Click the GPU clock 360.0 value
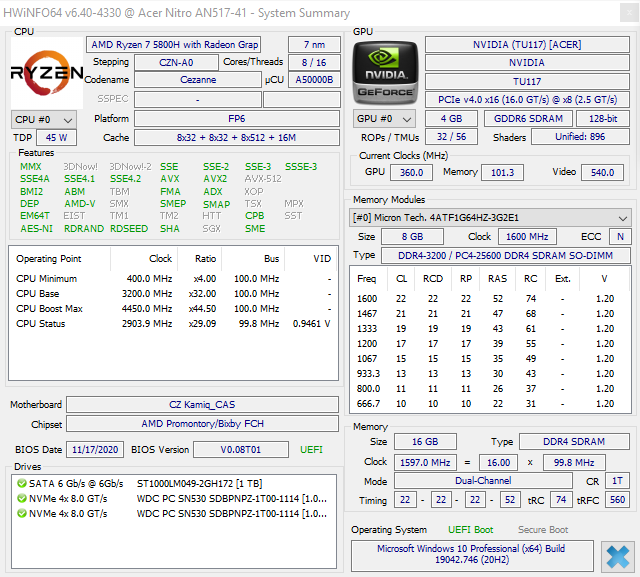This screenshot has height=577, width=640. point(411,173)
